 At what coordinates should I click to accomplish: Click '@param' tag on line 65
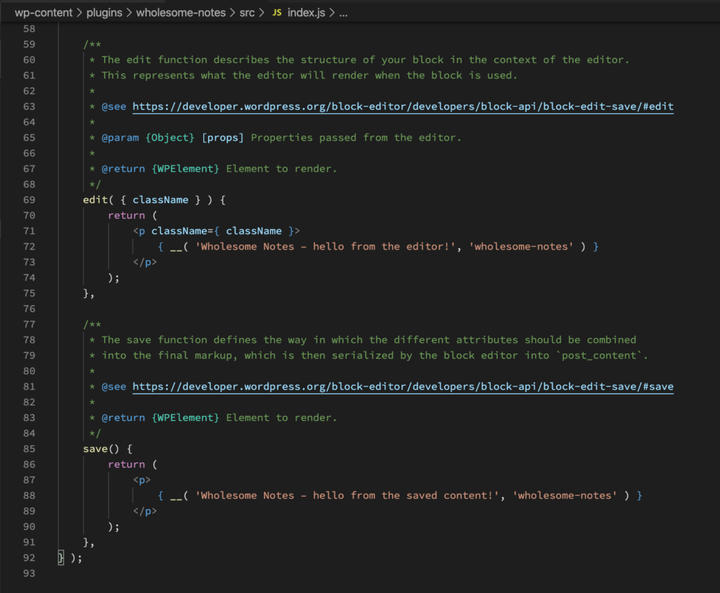(x=120, y=138)
